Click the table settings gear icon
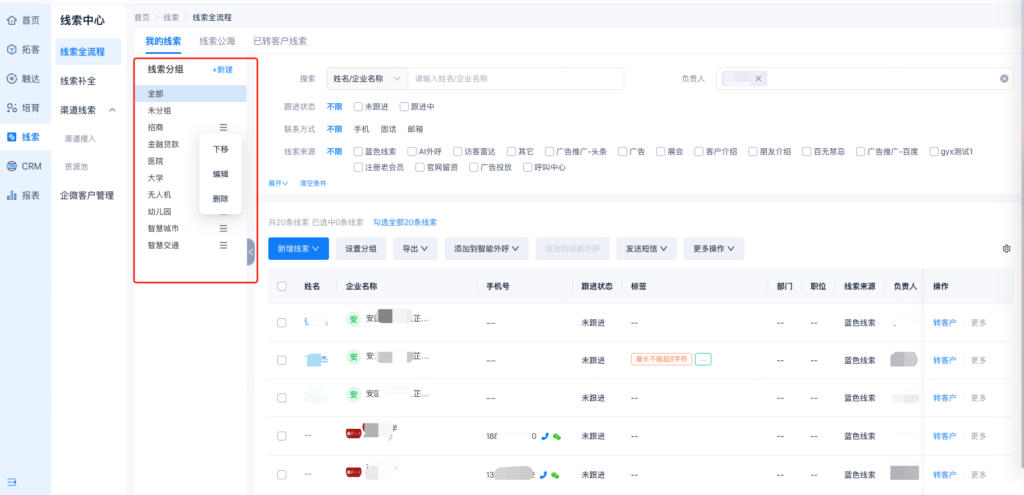Viewport: 1024px width, 495px height. 1006,248
